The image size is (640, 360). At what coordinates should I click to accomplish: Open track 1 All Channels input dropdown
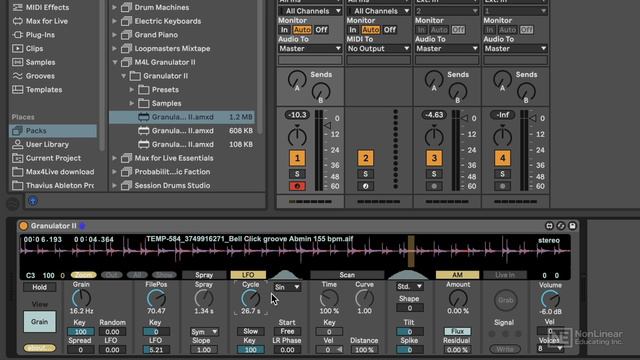pyautogui.click(x=310, y=11)
